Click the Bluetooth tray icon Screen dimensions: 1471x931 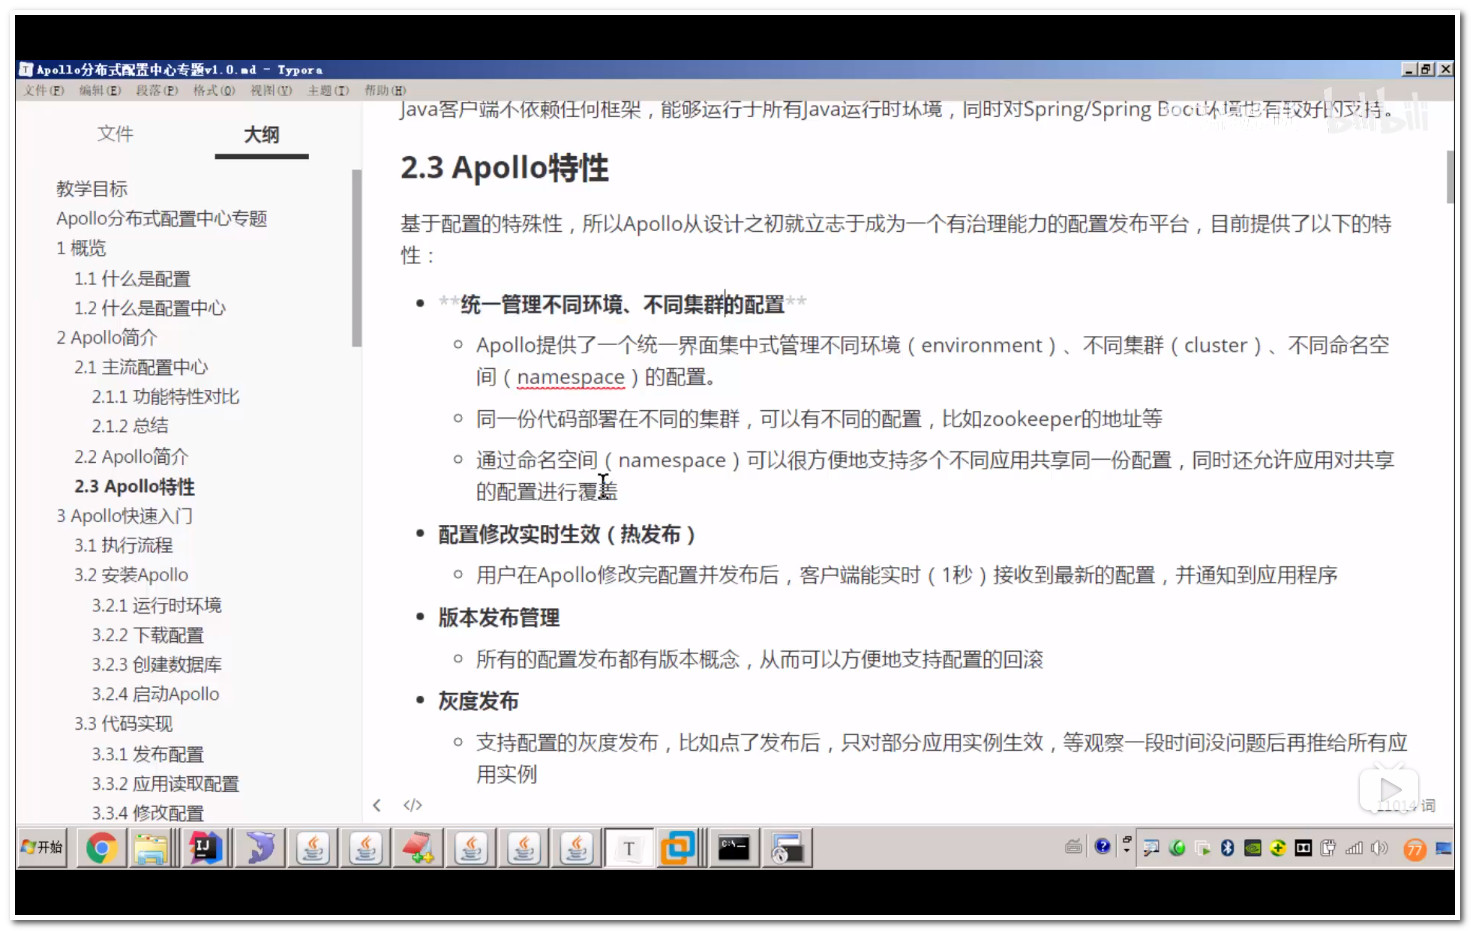click(1228, 848)
